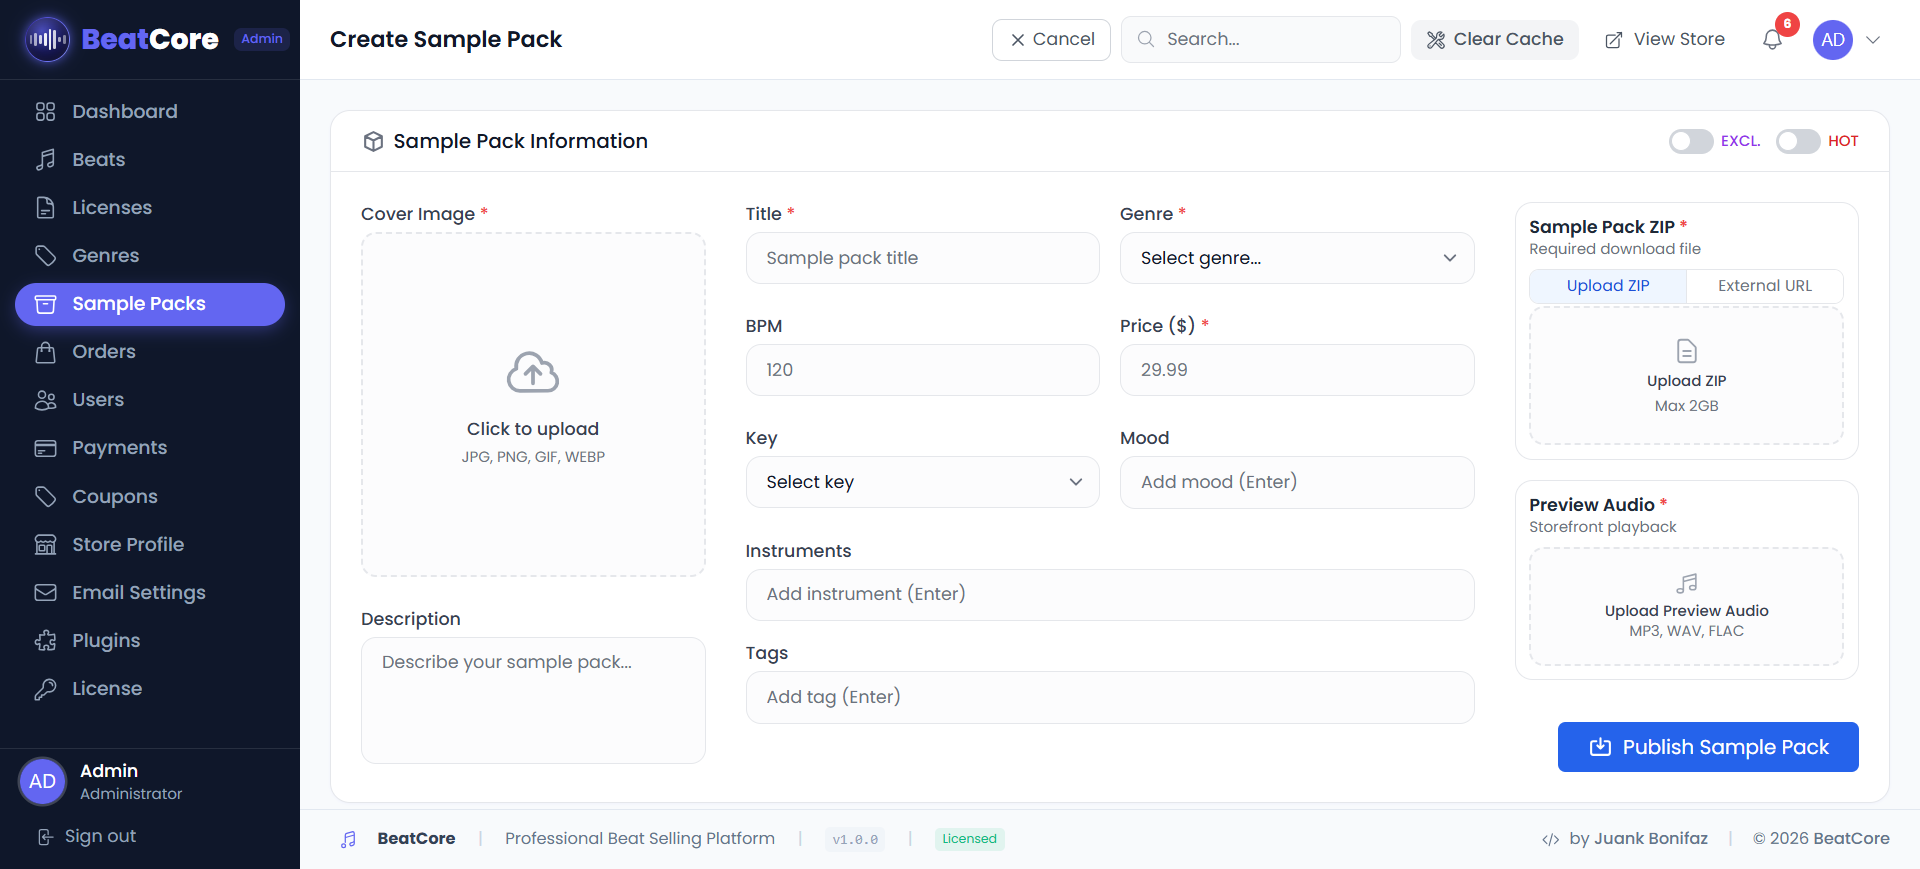Click the Cancel button
The width and height of the screenshot is (1920, 869).
(1051, 39)
